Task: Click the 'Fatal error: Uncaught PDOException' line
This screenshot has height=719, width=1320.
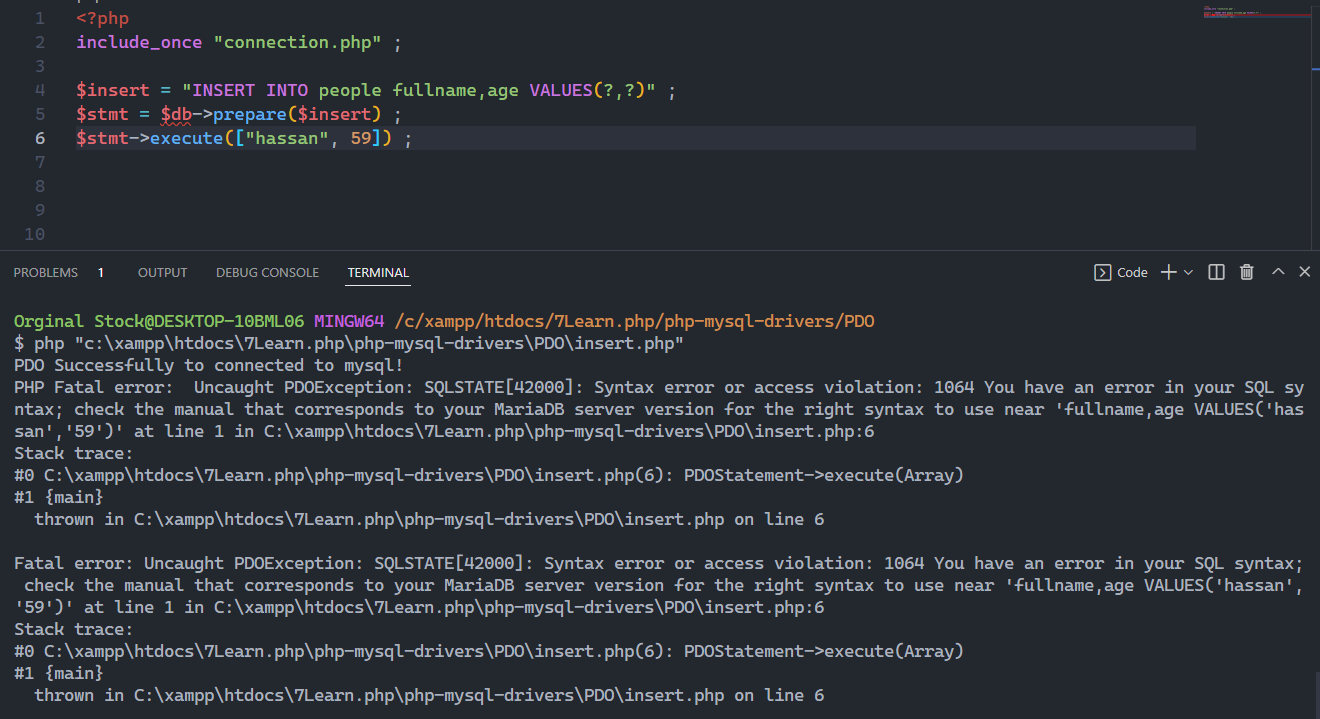Action: [x=659, y=563]
